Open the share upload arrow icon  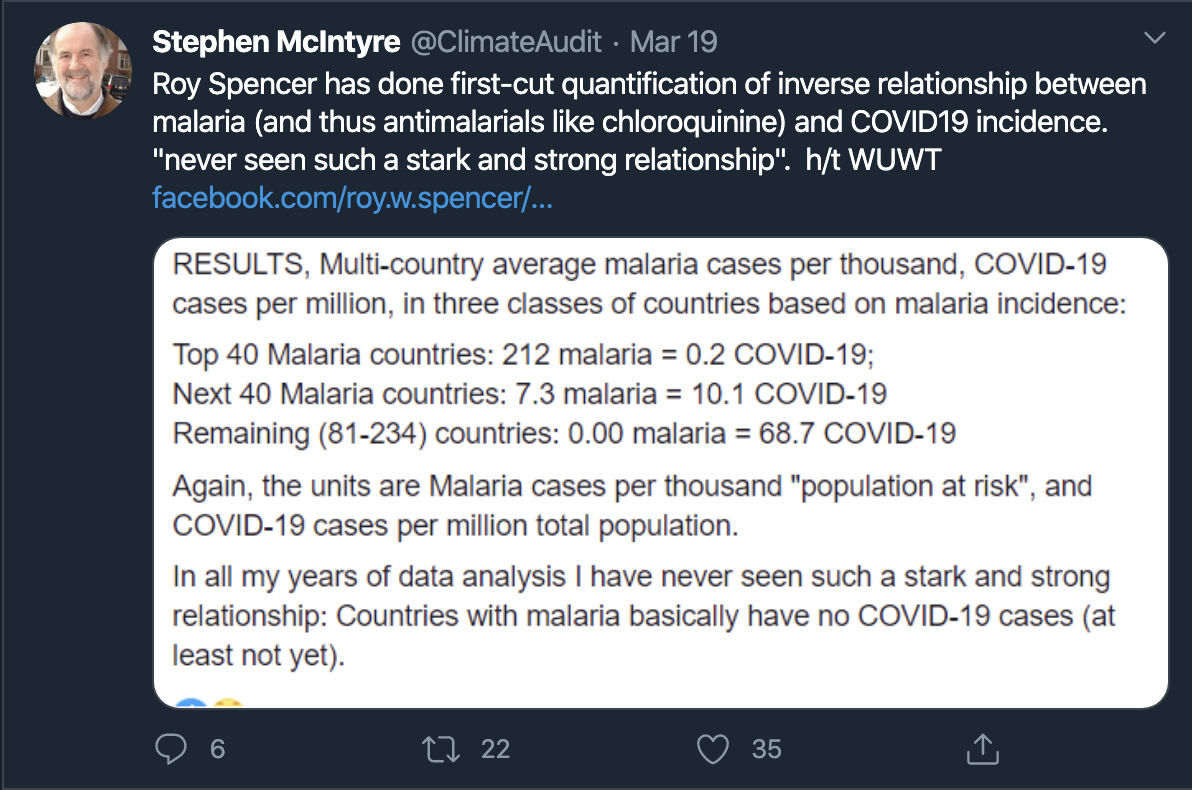pyautogui.click(x=982, y=748)
